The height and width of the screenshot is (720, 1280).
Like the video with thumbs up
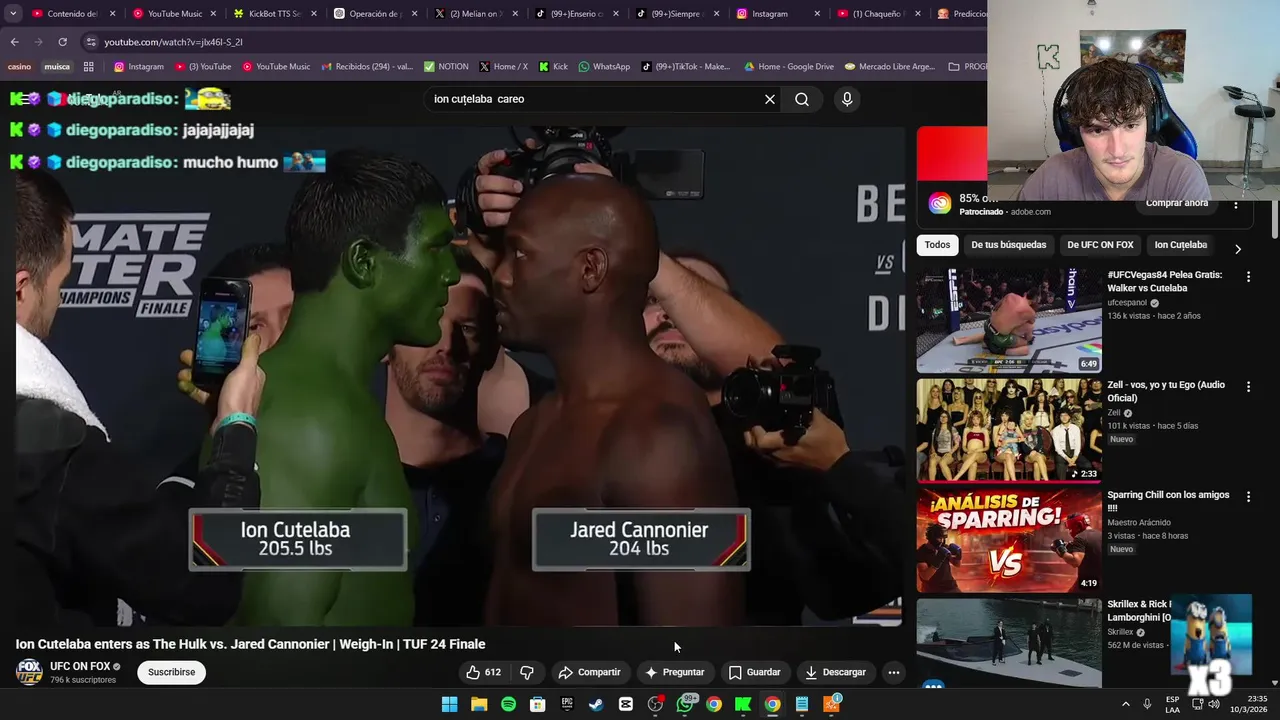483,672
